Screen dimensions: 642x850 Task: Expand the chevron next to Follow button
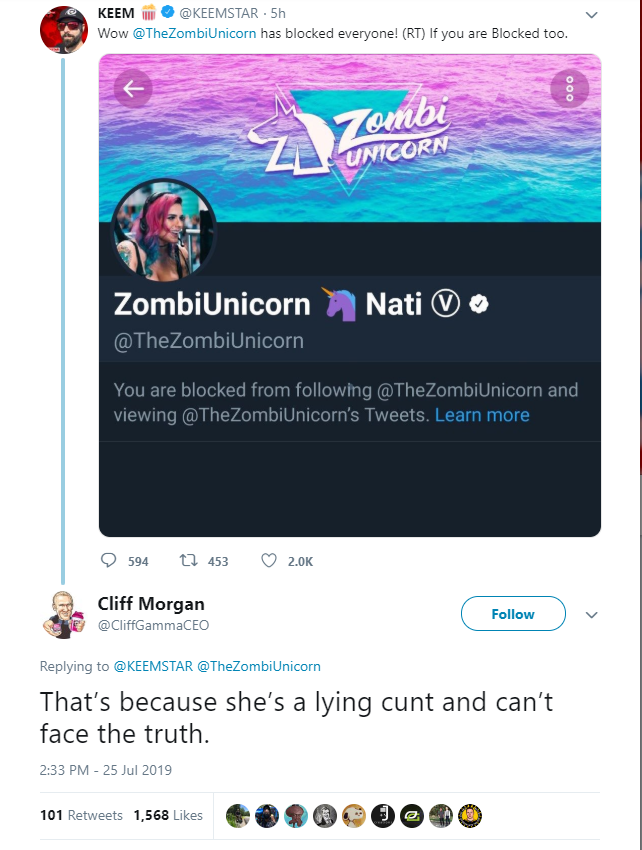(x=592, y=615)
